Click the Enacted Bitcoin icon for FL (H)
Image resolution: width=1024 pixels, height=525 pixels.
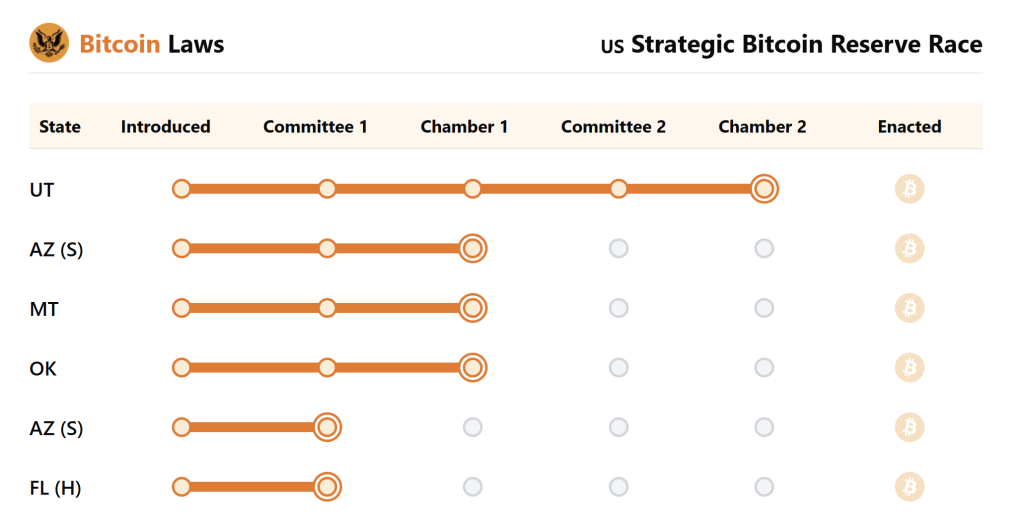click(x=909, y=487)
